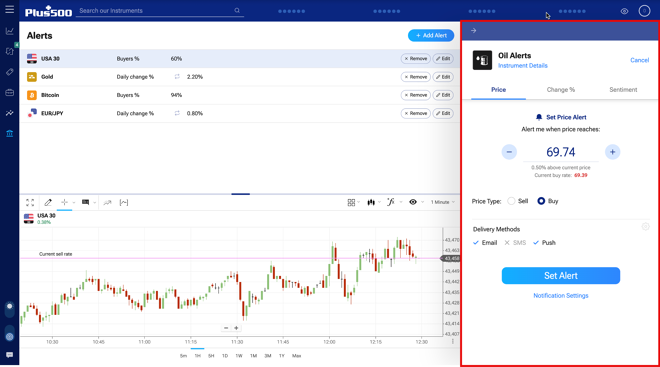This screenshot has width=660, height=367.
Task: Select the Sell price type radio button
Action: point(511,201)
